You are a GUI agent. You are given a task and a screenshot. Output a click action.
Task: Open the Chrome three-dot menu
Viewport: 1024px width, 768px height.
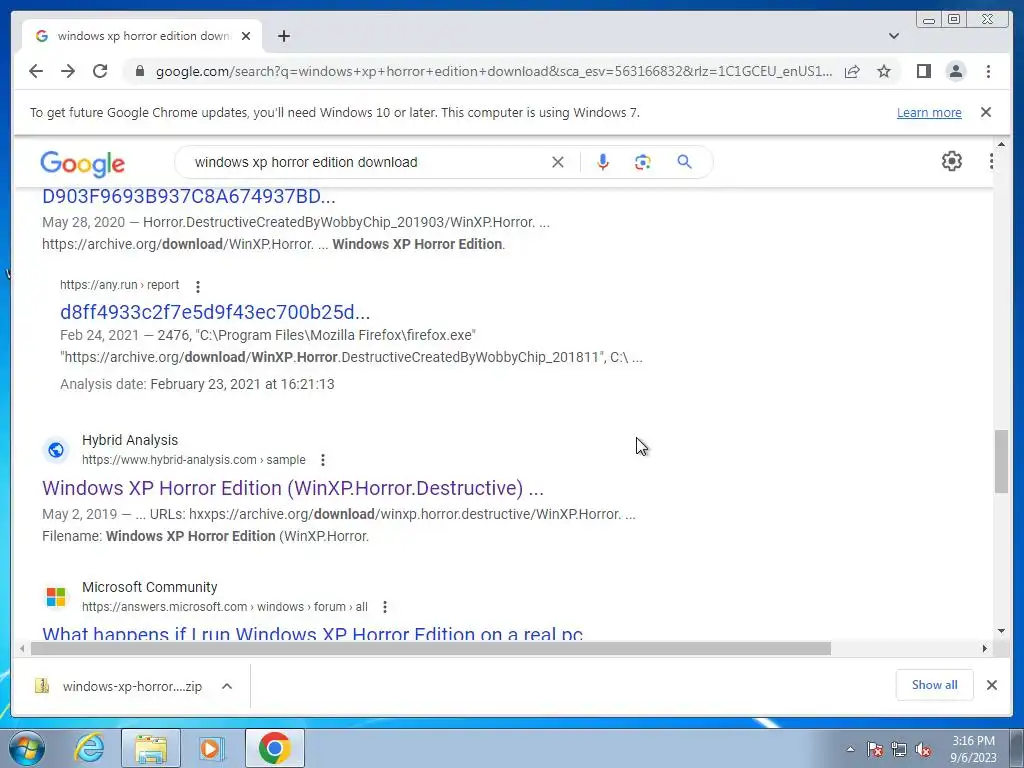tap(989, 71)
